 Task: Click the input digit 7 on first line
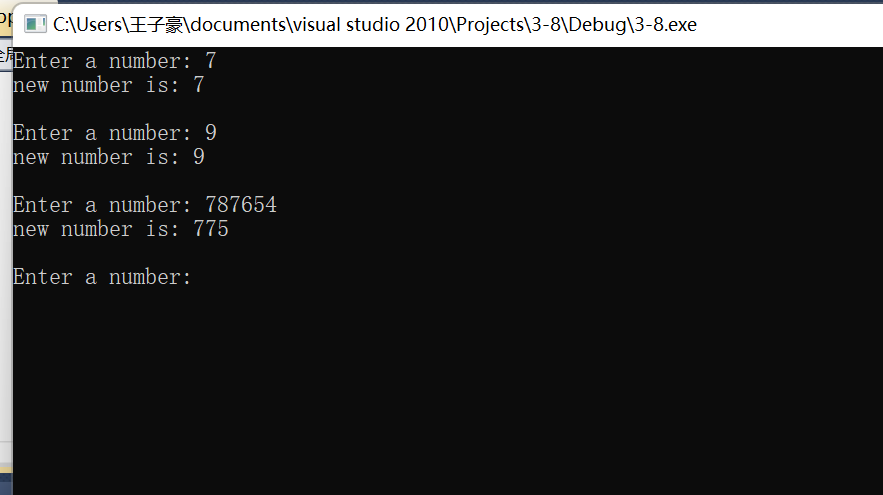[x=211, y=61]
